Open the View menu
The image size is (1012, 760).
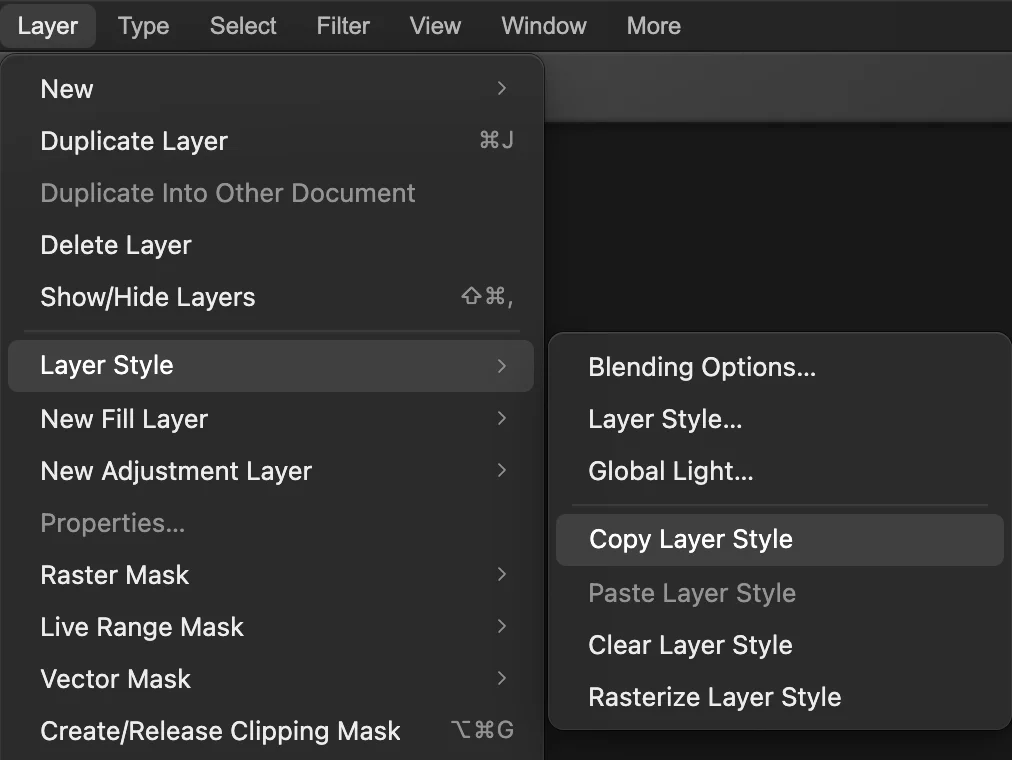click(x=435, y=26)
